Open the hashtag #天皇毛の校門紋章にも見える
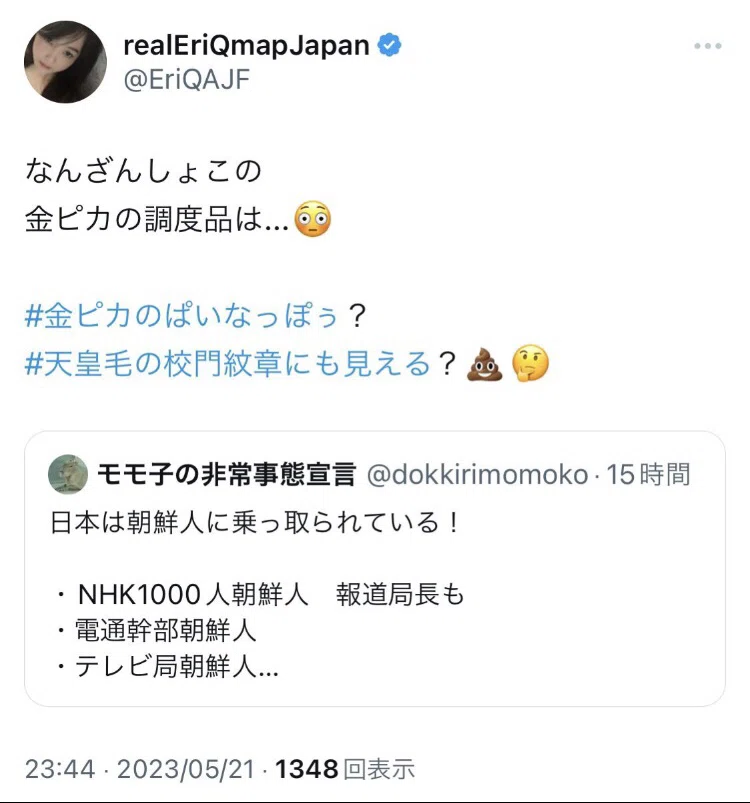 point(227,364)
